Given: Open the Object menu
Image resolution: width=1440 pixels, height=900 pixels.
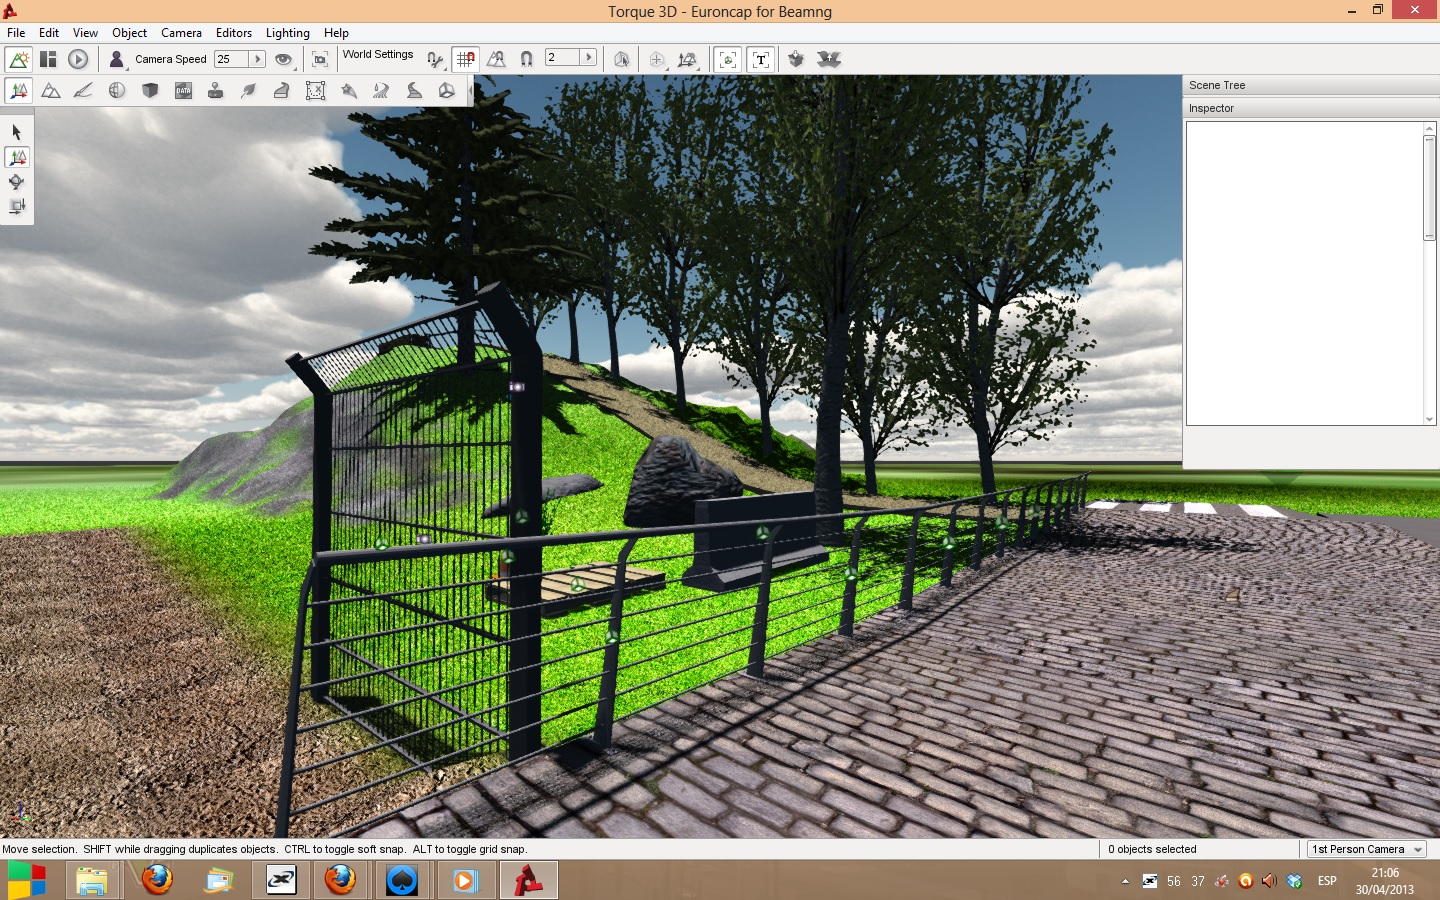Looking at the screenshot, I should pyautogui.click(x=130, y=33).
